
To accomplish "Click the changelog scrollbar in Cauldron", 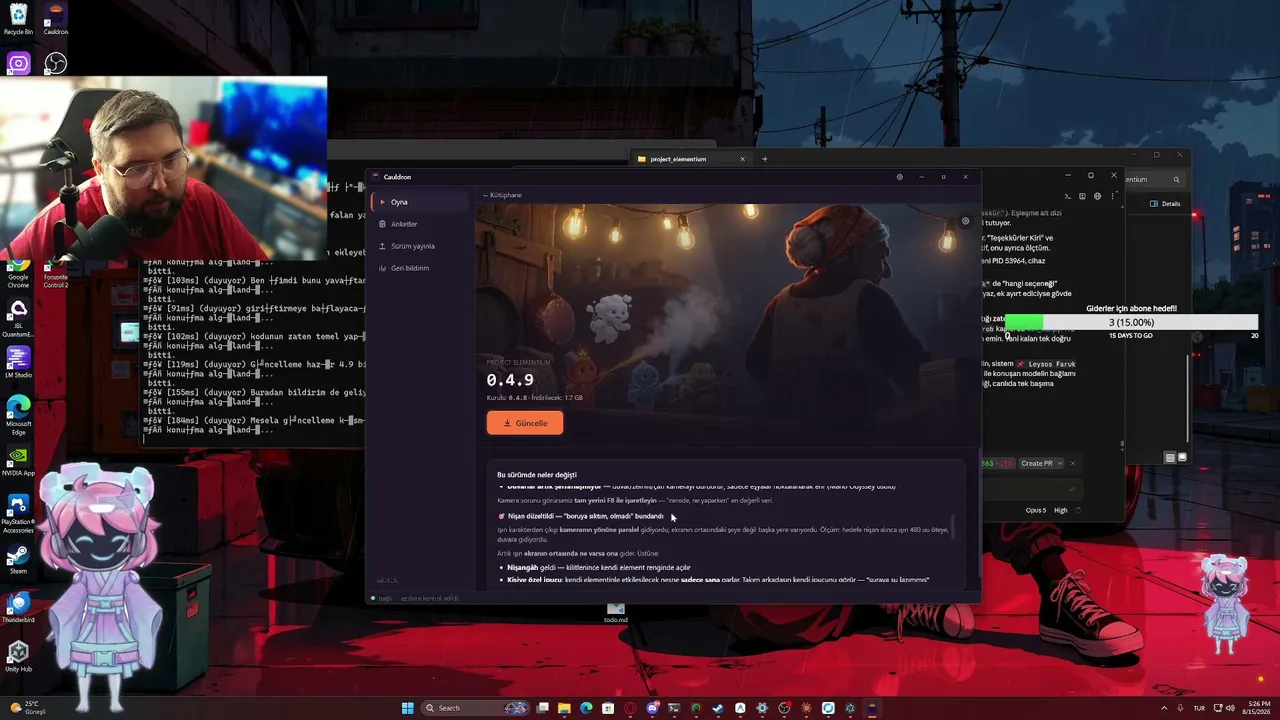I will [953, 526].
